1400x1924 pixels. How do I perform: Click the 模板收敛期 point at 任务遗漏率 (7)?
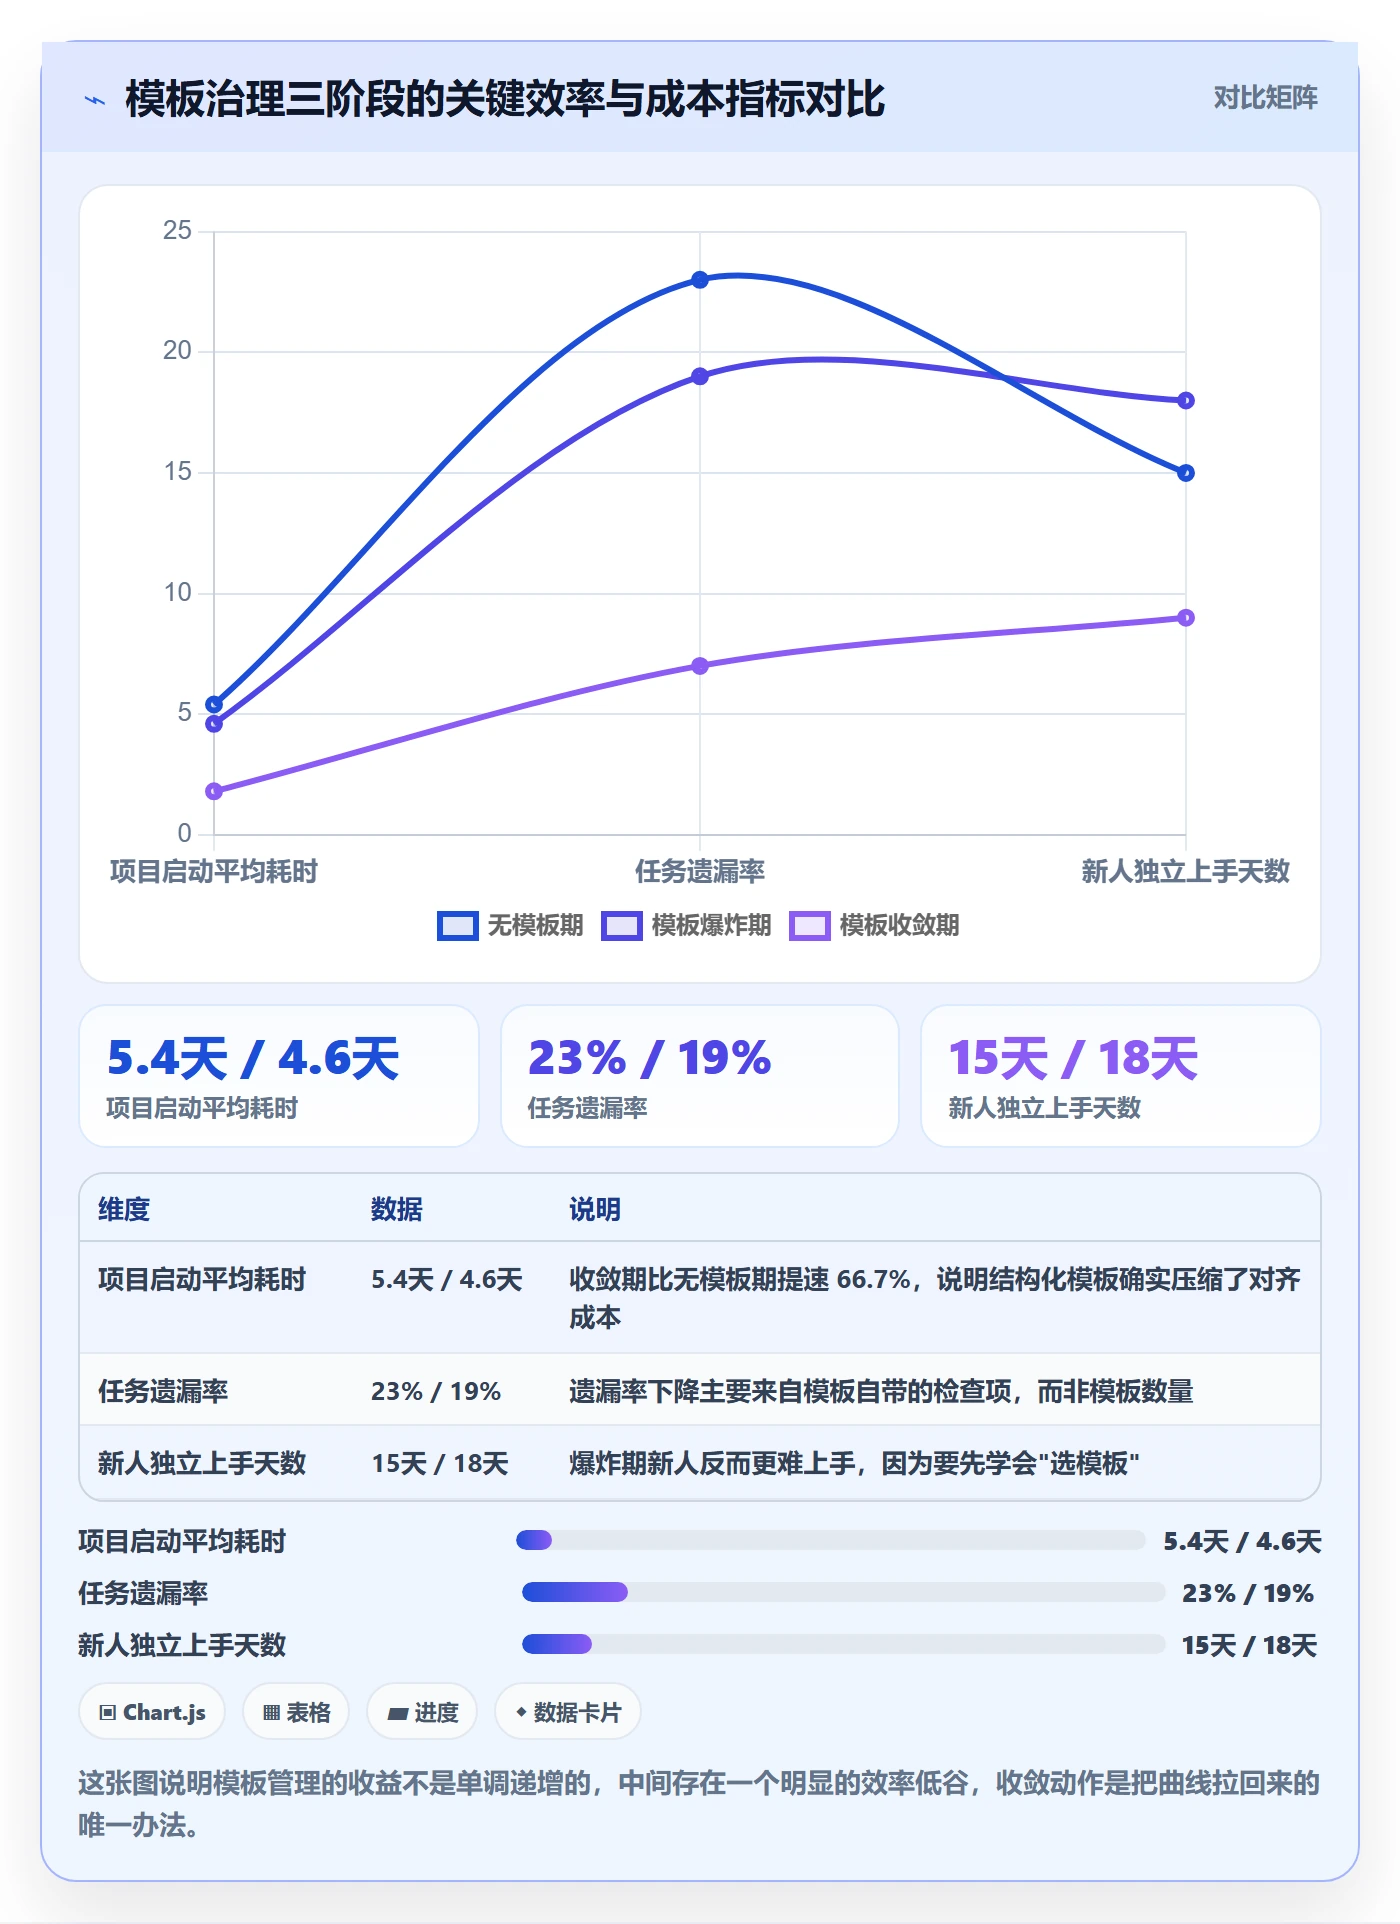coord(700,666)
